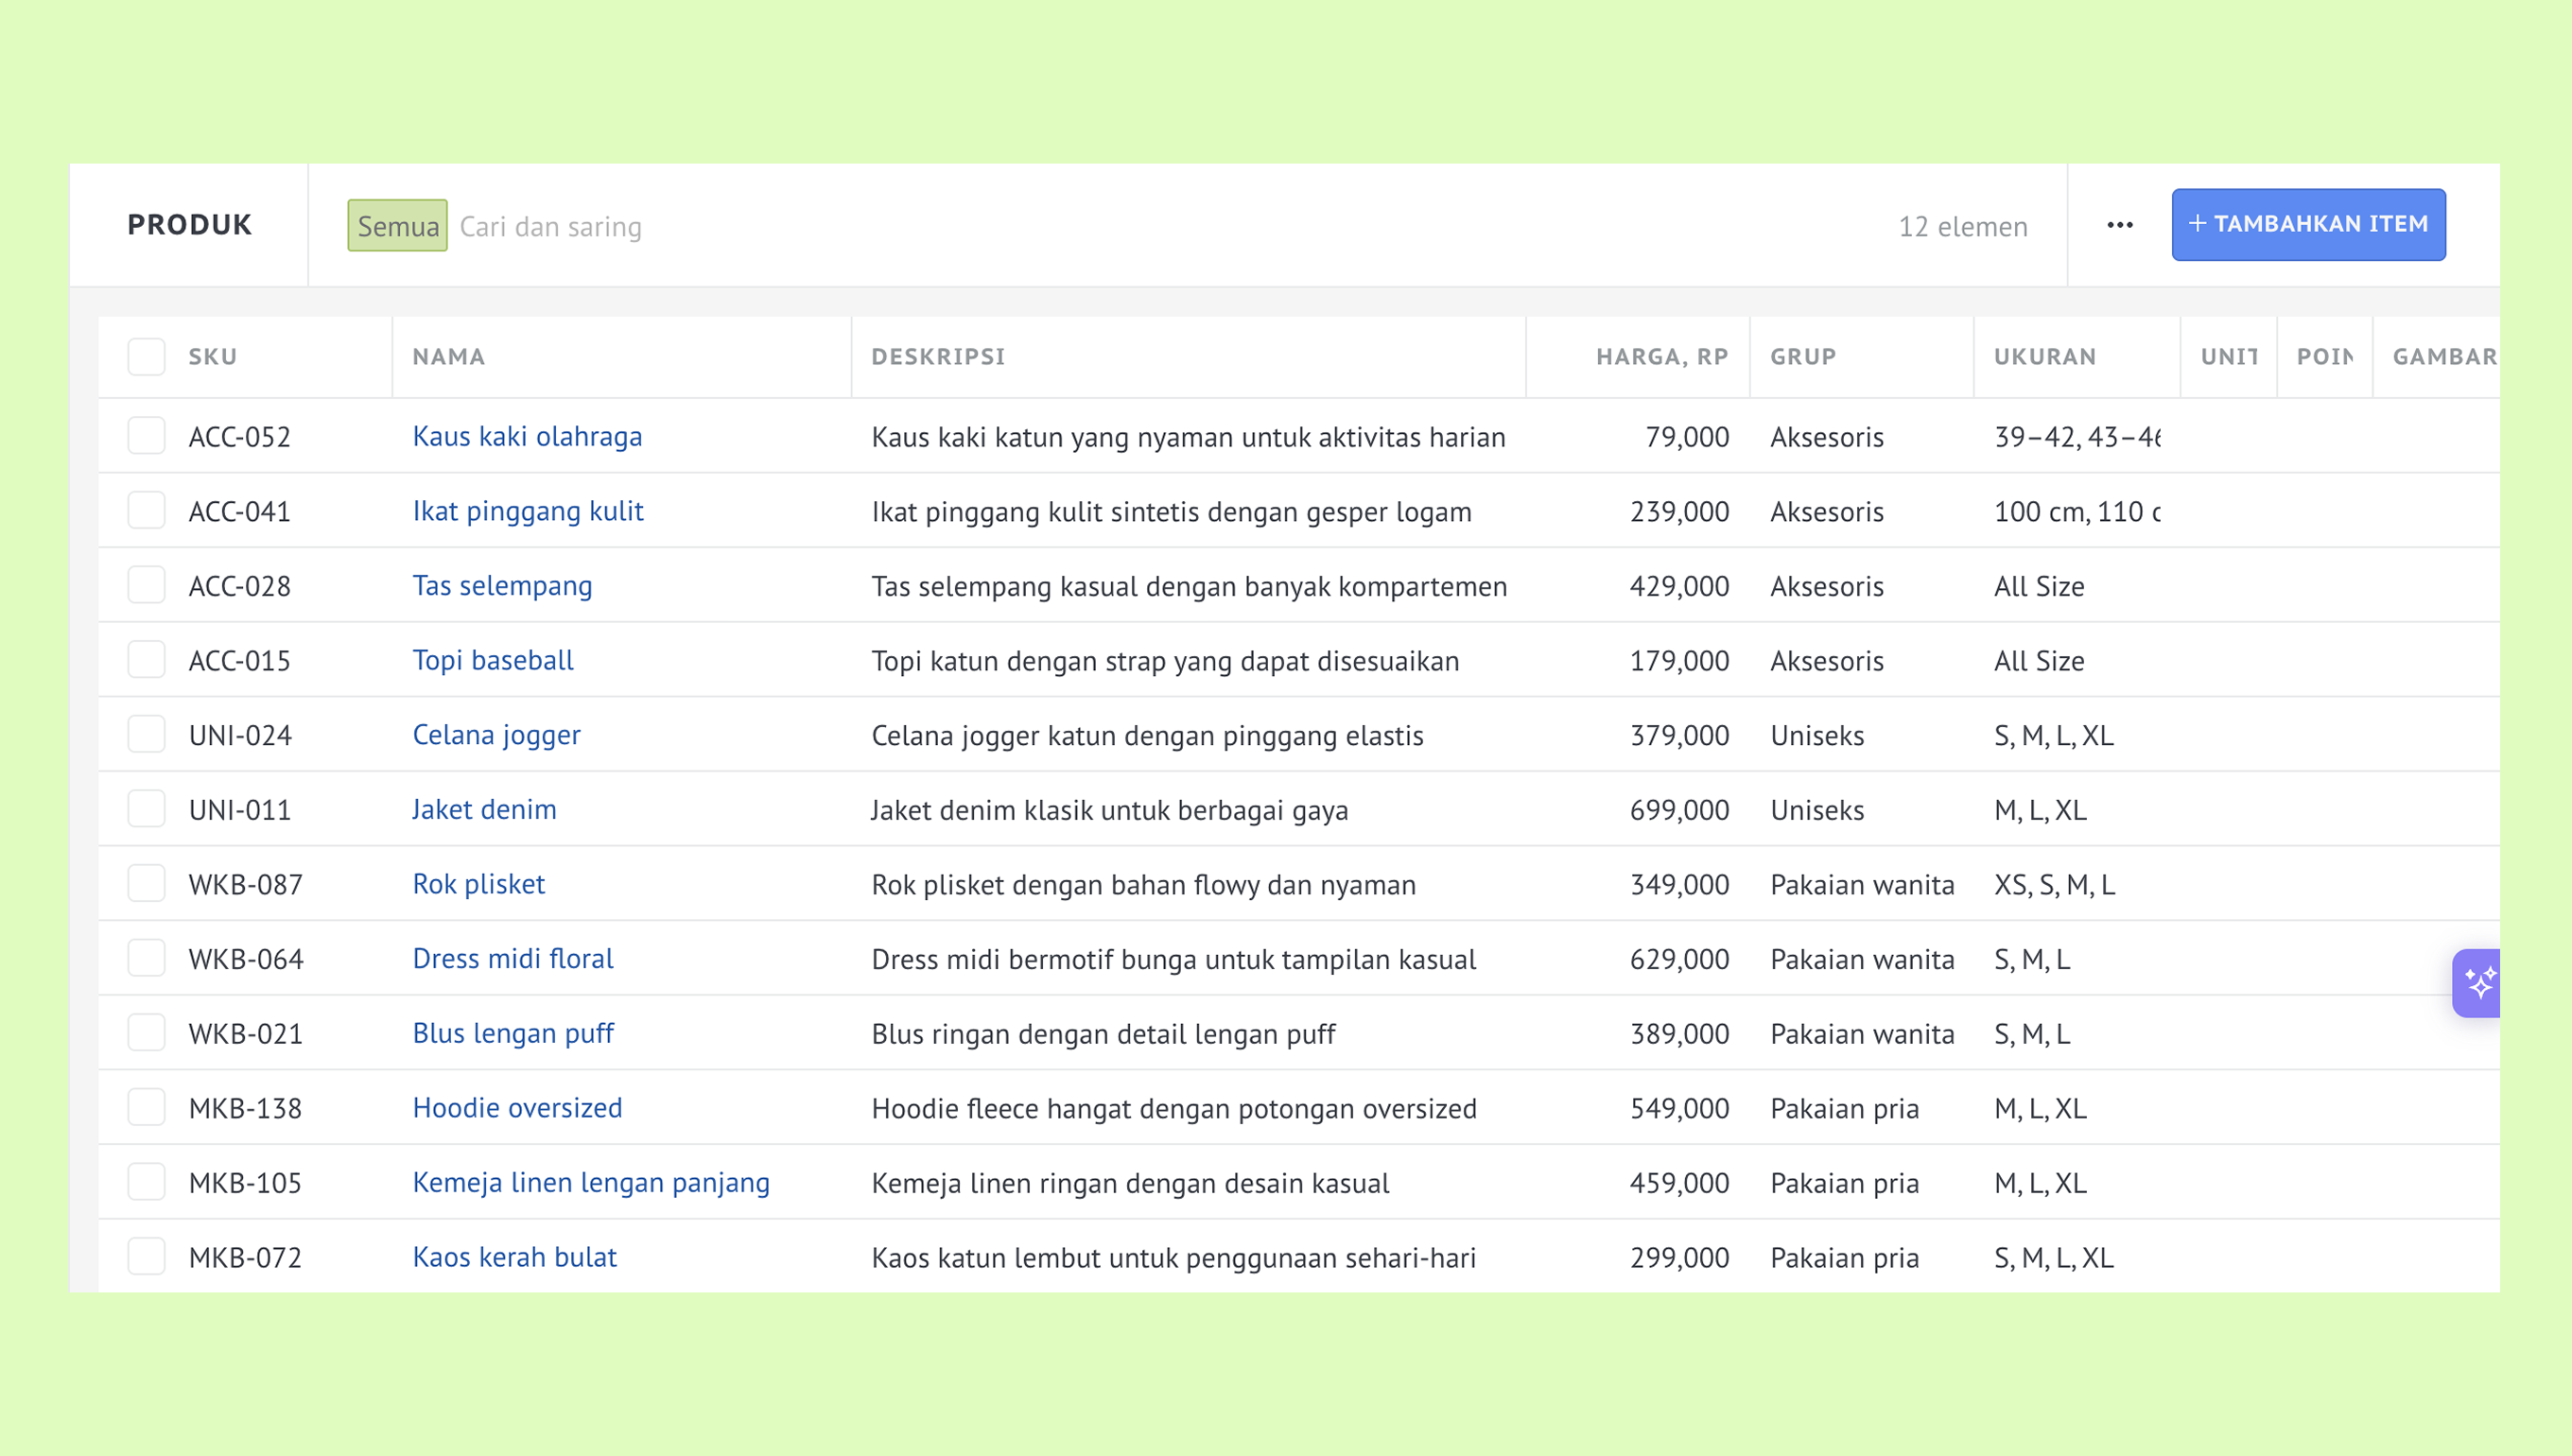Click the Nama column header

coord(449,357)
